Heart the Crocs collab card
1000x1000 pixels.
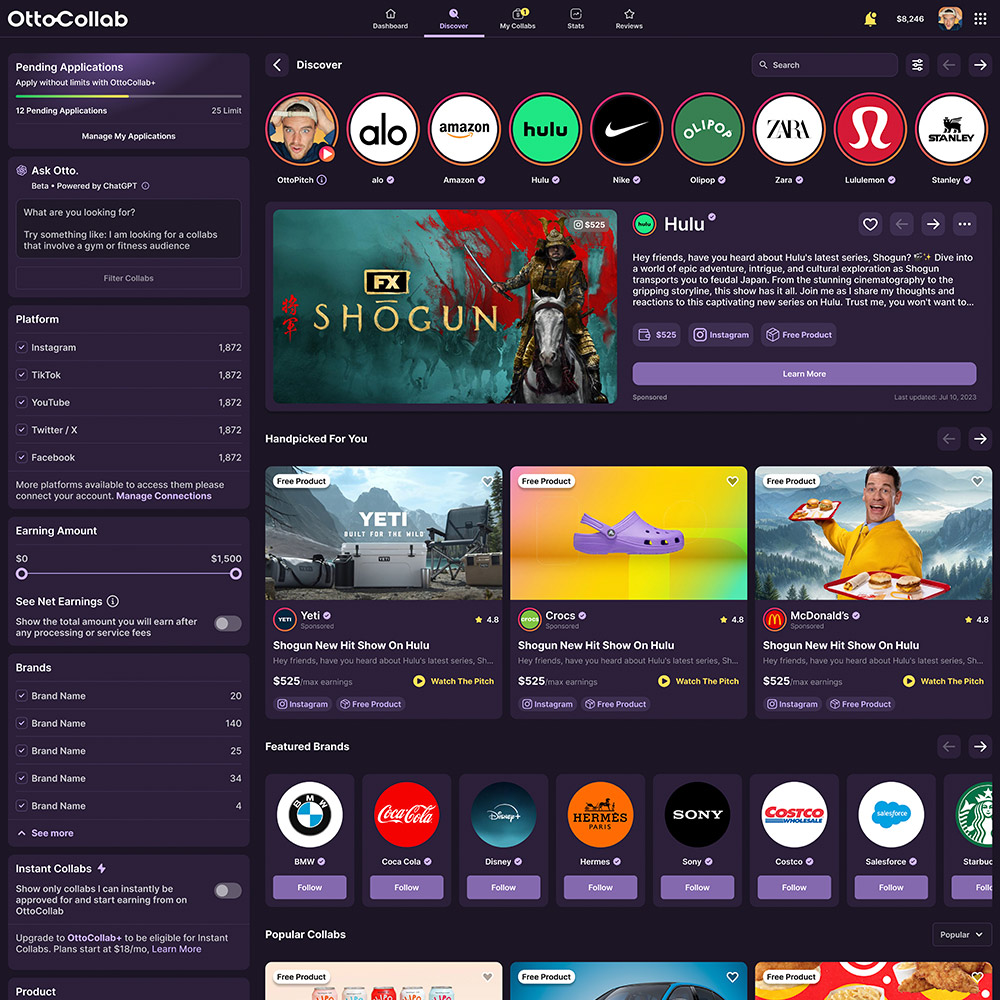coord(732,482)
